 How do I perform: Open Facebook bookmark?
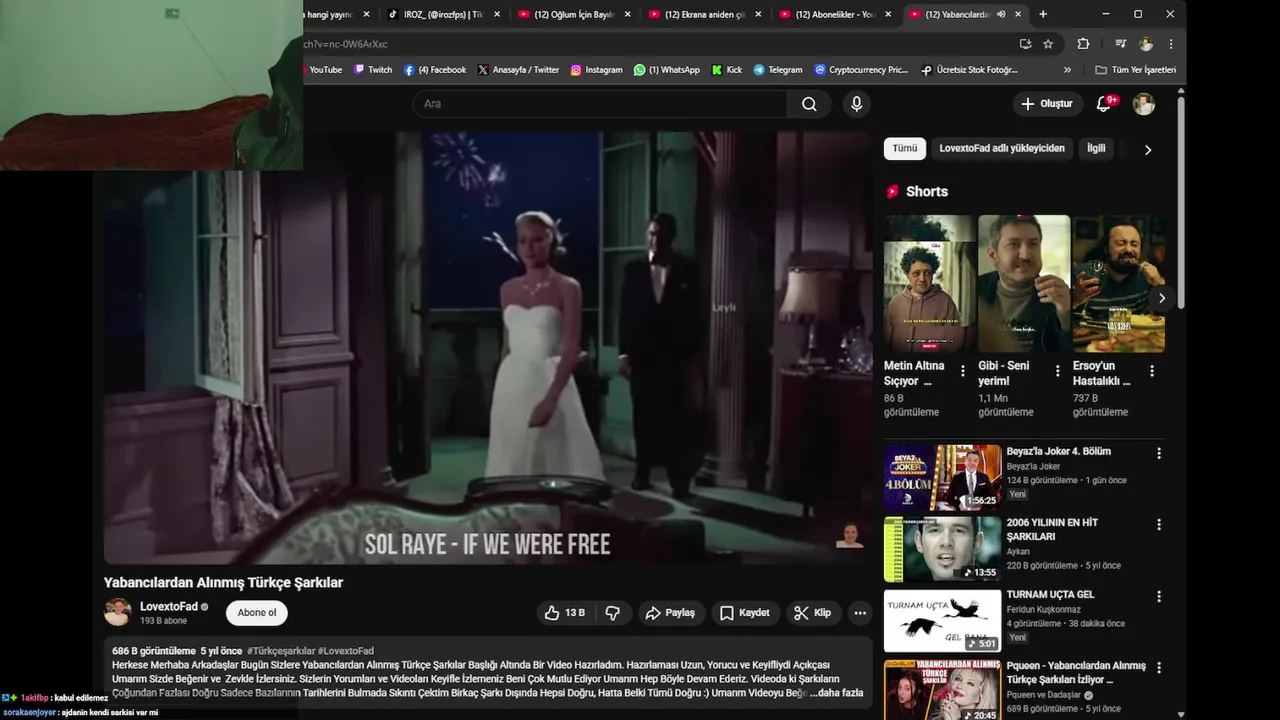coord(435,70)
